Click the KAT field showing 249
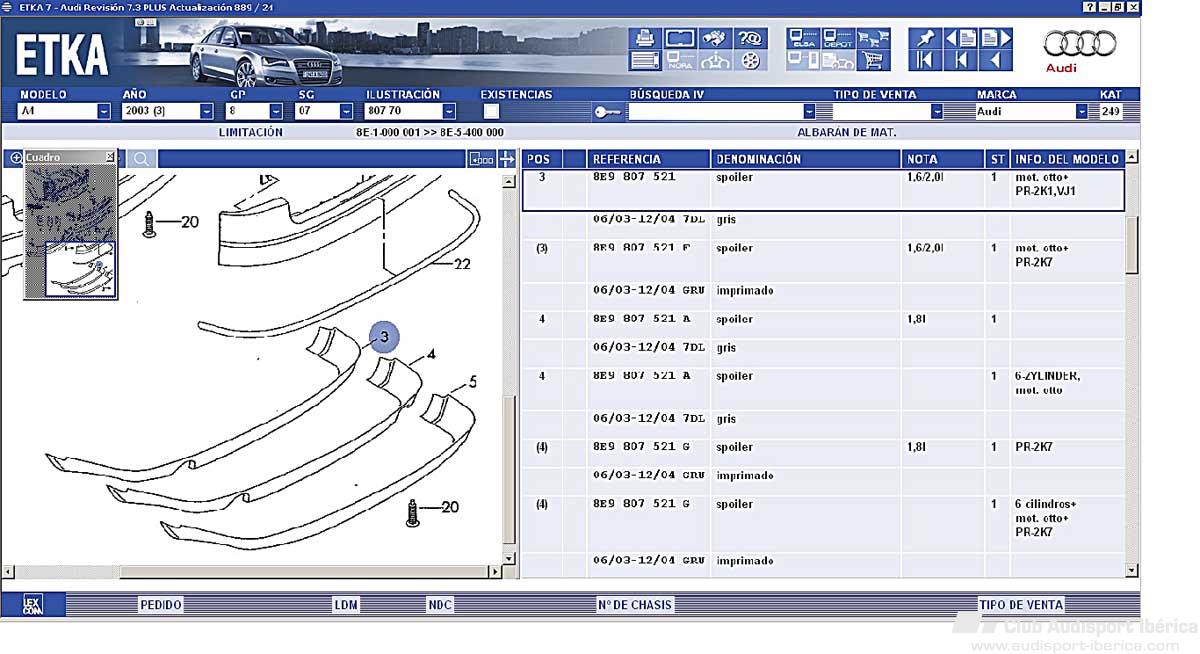Viewport: 1200px width, 654px height. tap(1110, 112)
